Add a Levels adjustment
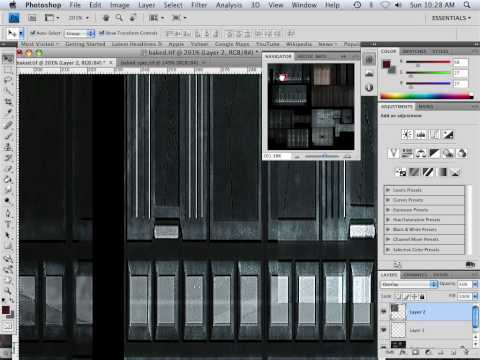The image size is (480, 360). (x=421, y=135)
